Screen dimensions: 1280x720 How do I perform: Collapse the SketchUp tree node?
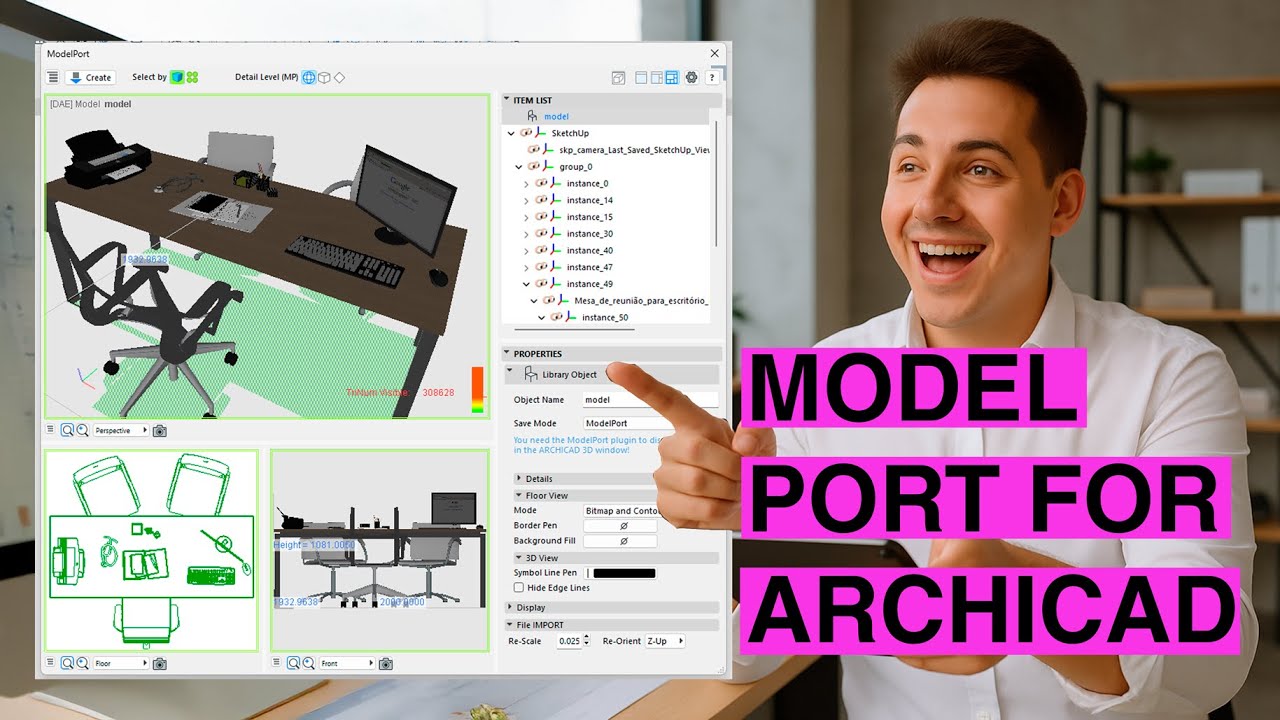tap(511, 133)
